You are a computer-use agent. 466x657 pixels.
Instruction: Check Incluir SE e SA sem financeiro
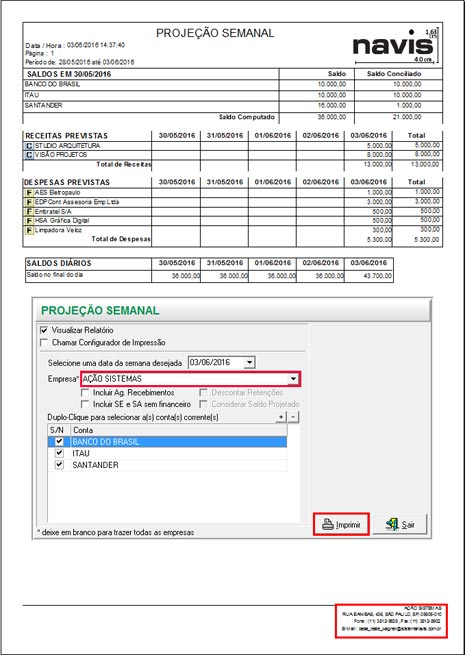coord(85,405)
